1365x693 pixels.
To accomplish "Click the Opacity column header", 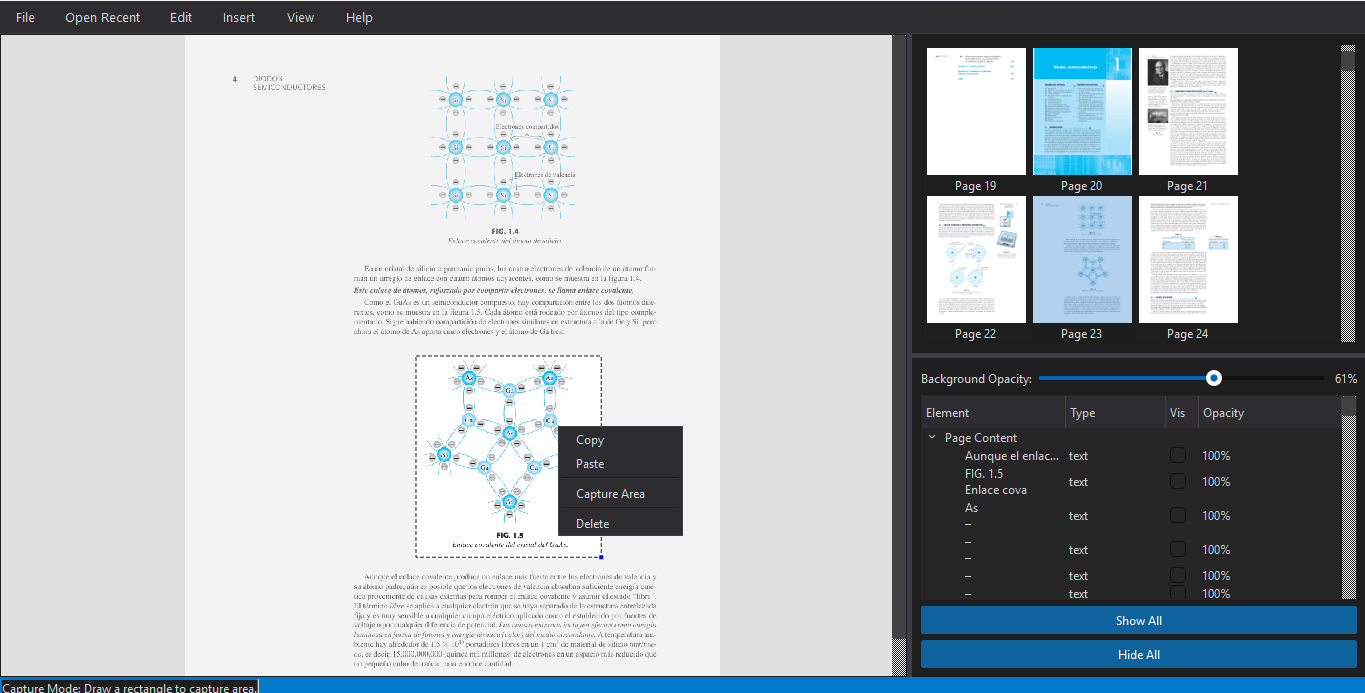I will coord(1223,413).
